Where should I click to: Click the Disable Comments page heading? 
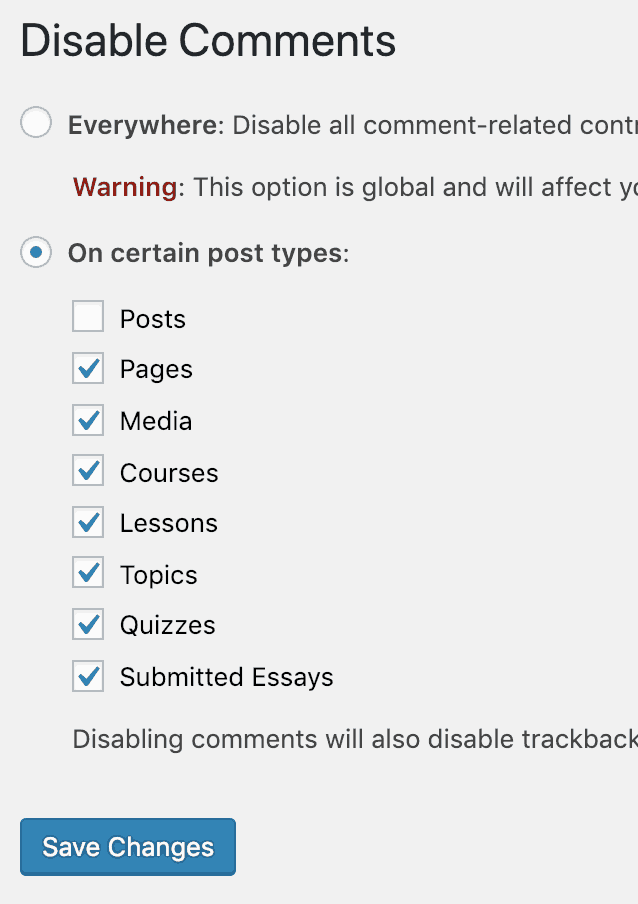pos(208,42)
